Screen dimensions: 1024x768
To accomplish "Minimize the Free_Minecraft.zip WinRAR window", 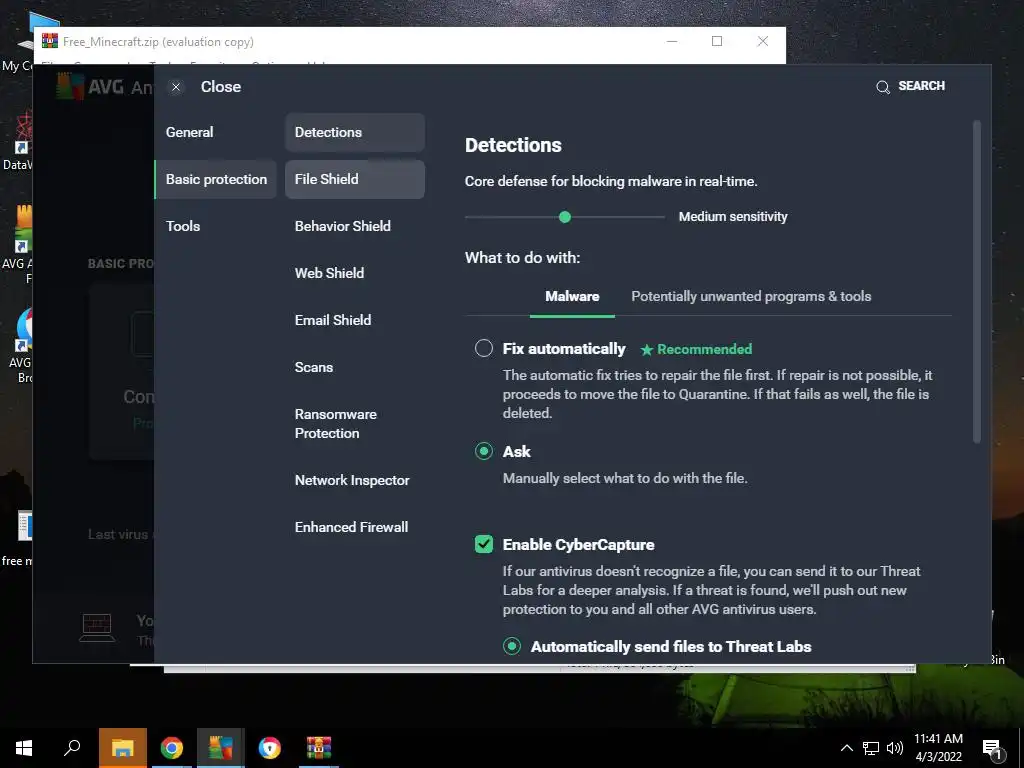I will [x=672, y=41].
